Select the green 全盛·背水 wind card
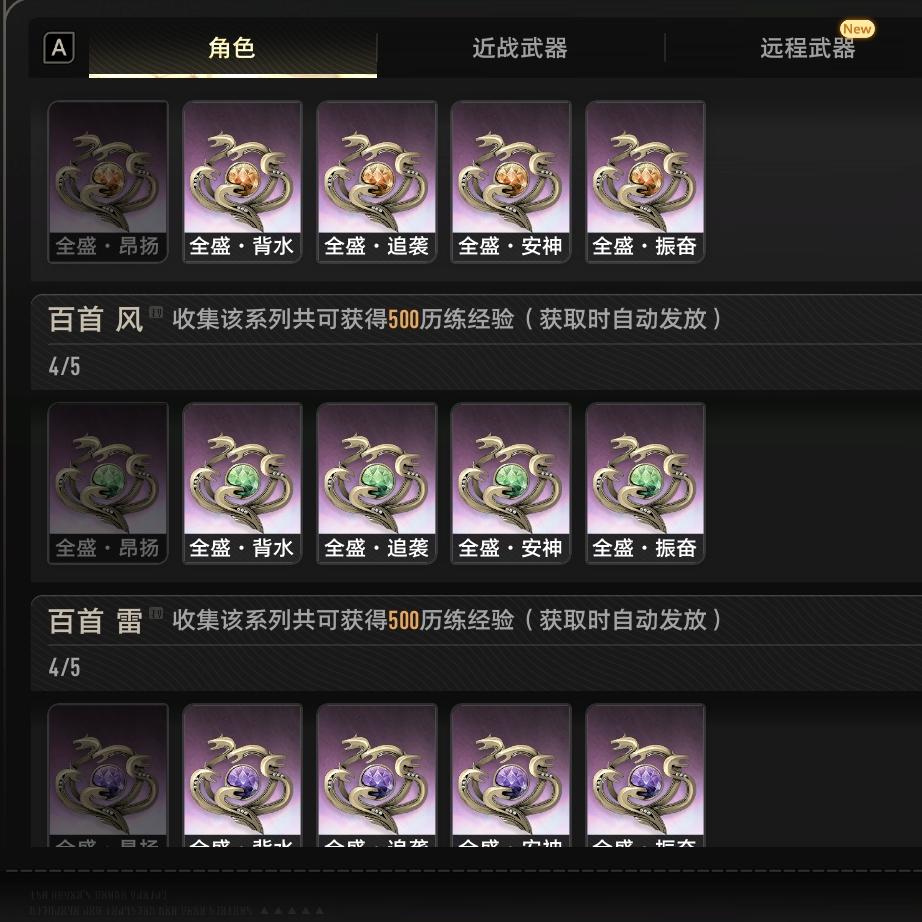 click(242, 483)
